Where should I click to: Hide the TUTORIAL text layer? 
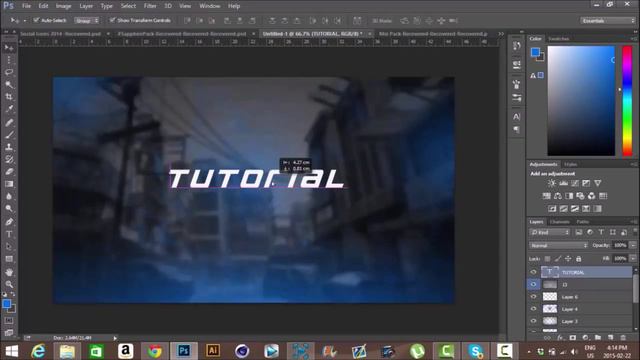click(533, 272)
